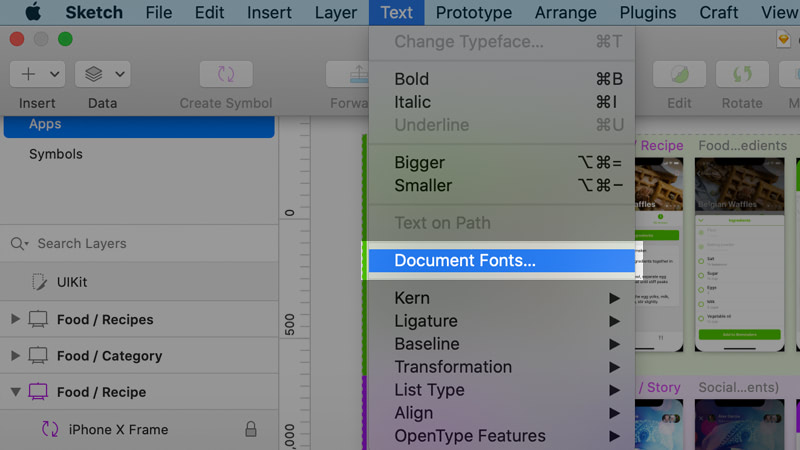Expand the Food / Category artboard
The height and width of the screenshot is (450, 800).
click(15, 355)
